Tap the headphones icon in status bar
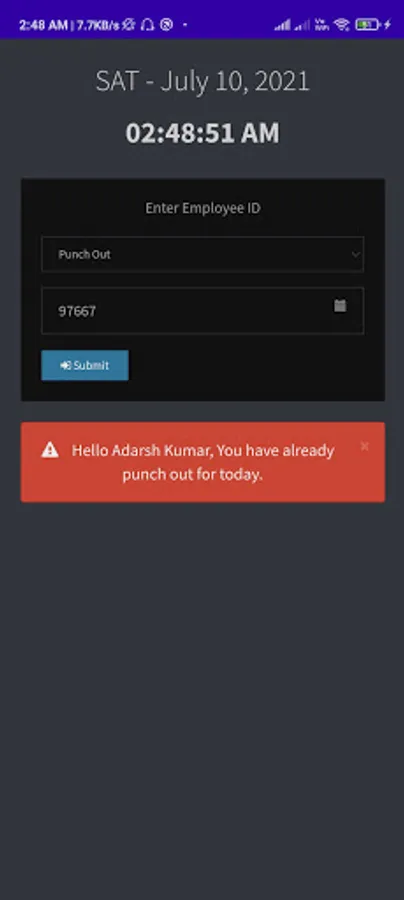 tap(147, 25)
